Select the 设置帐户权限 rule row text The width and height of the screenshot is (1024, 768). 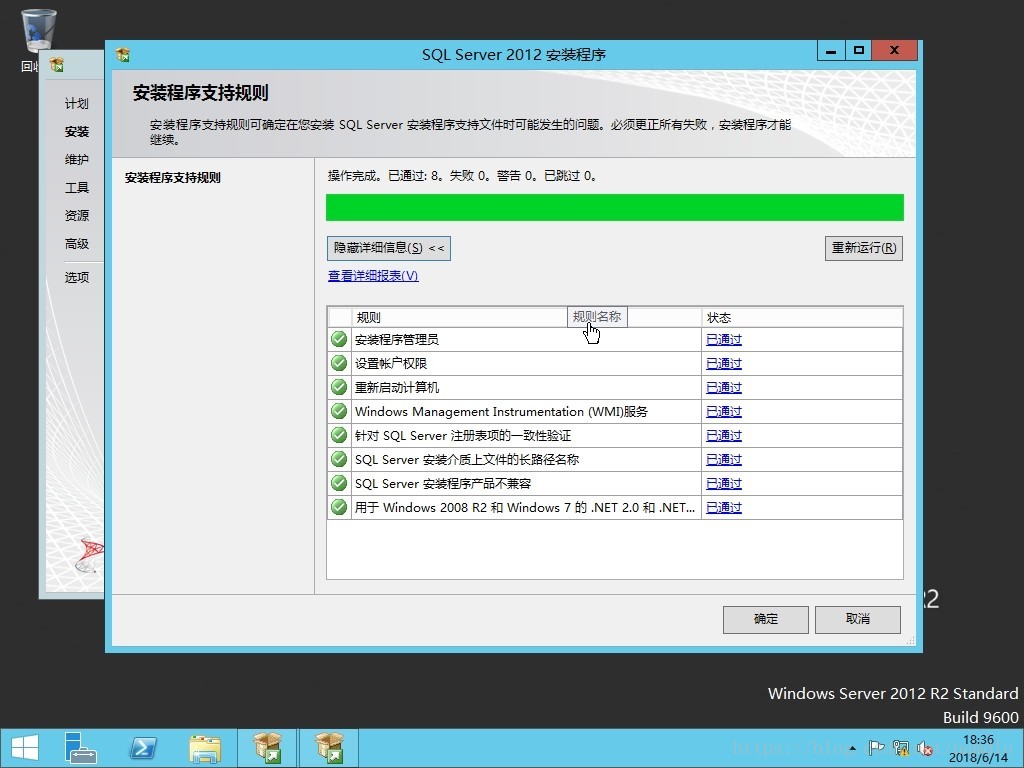[x=391, y=364]
